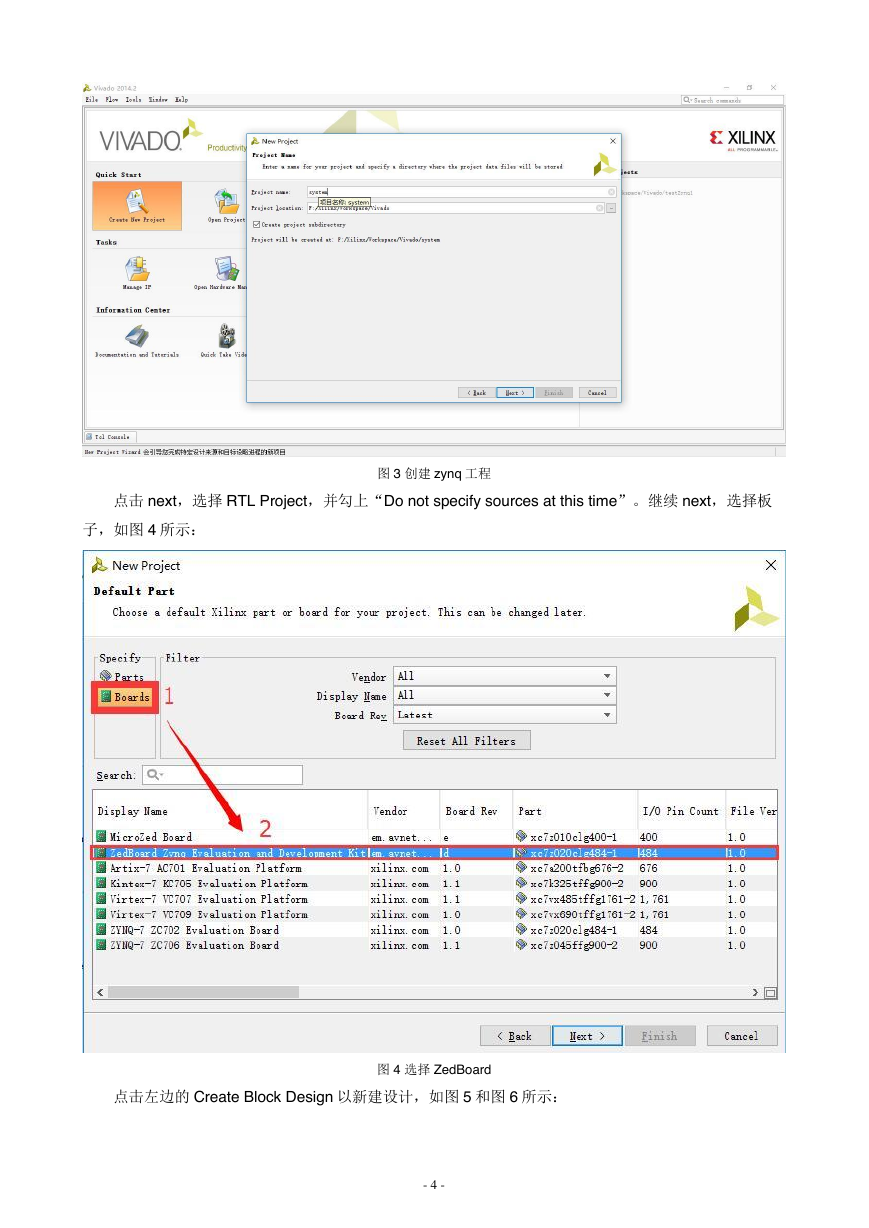Click the Tcl Console tab icon
The height and width of the screenshot is (1228, 869).
coord(89,437)
